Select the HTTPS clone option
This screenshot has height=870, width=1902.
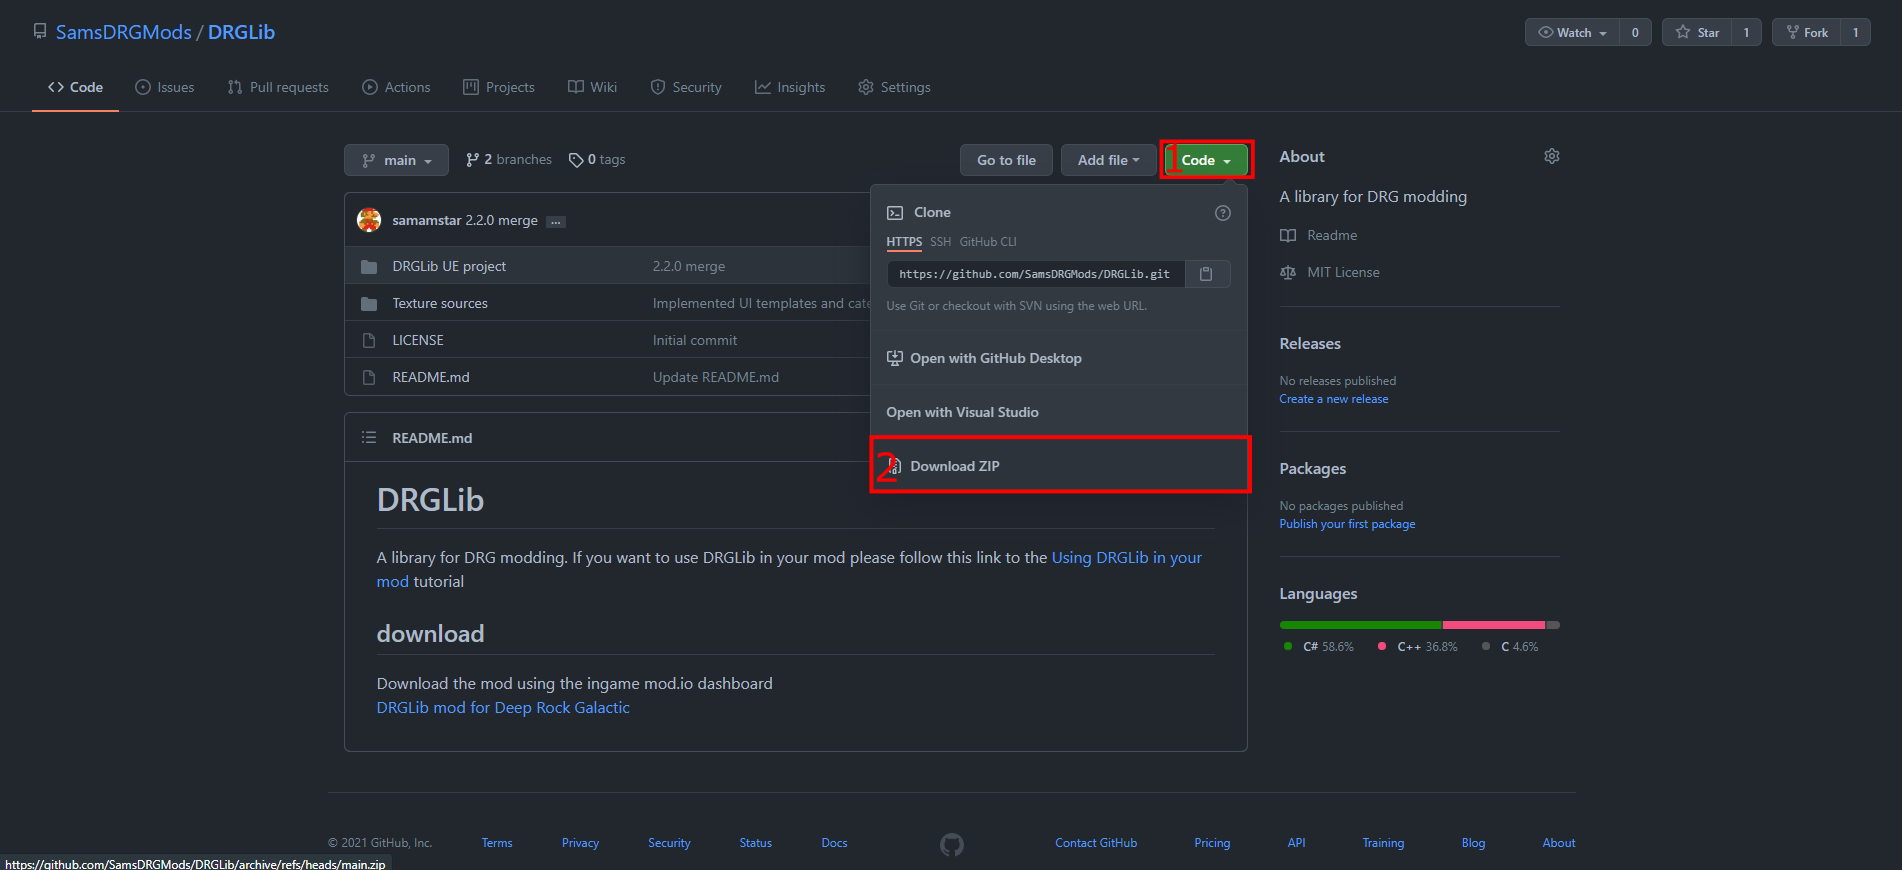tap(904, 242)
